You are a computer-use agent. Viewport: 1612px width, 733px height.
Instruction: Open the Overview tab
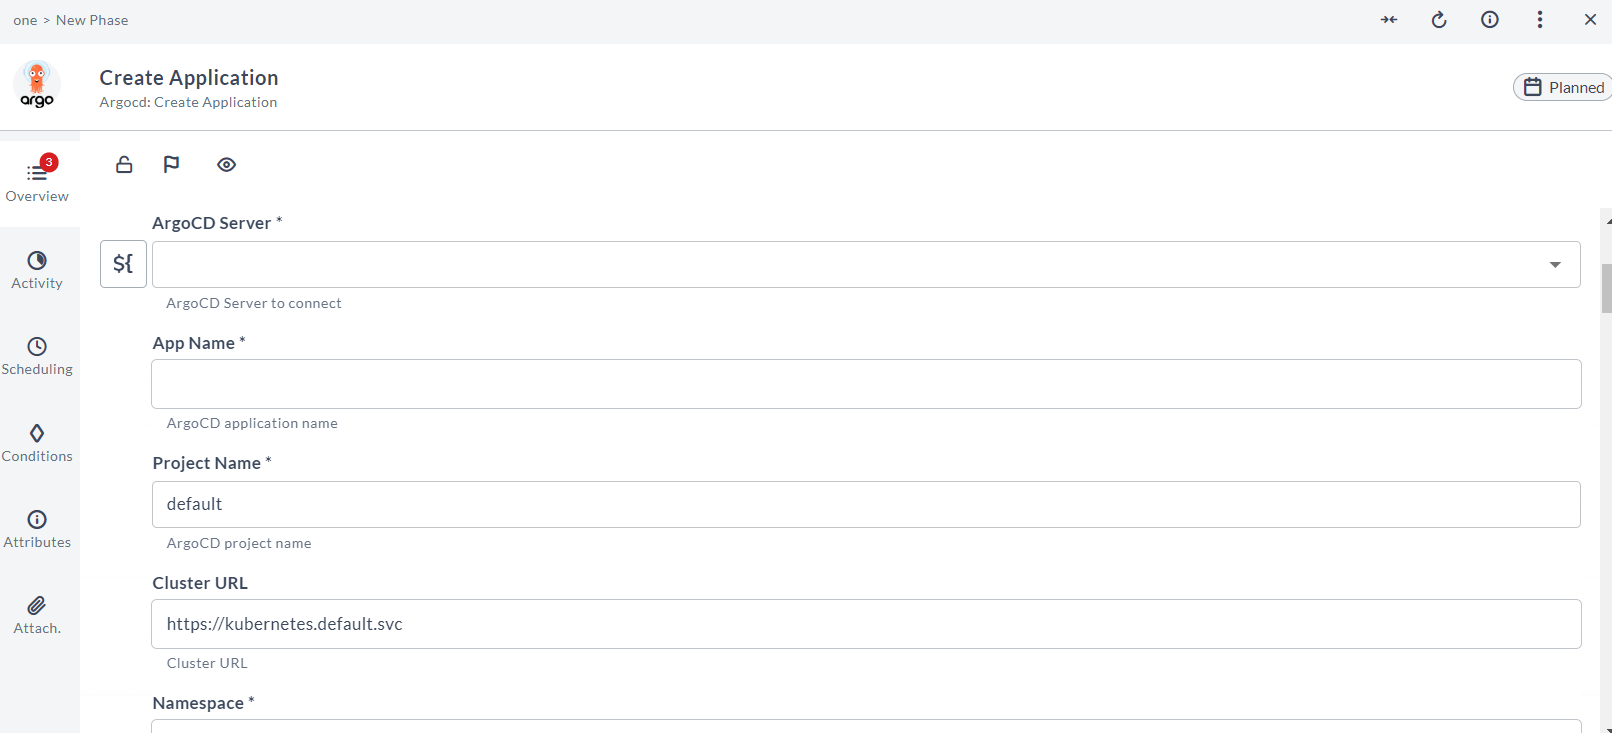click(37, 180)
